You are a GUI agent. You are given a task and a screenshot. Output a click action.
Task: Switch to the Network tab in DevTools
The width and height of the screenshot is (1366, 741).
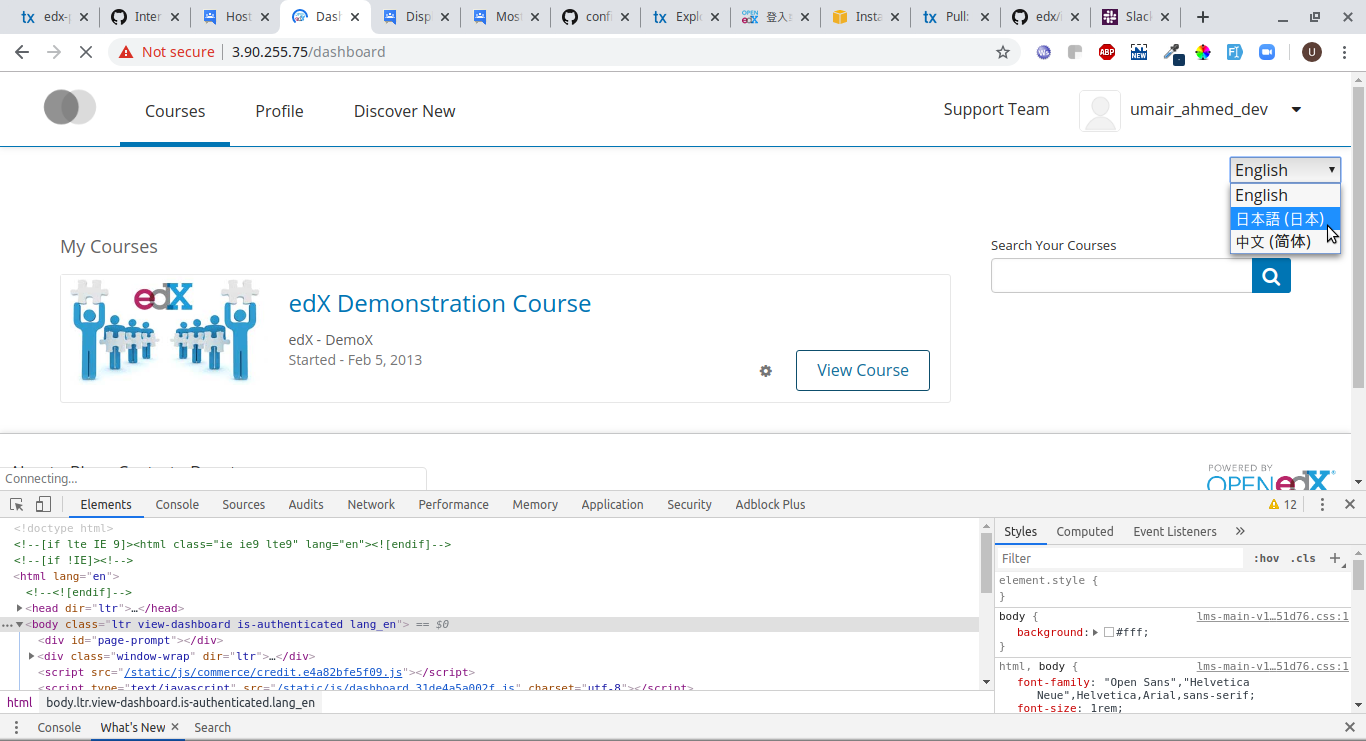point(371,505)
